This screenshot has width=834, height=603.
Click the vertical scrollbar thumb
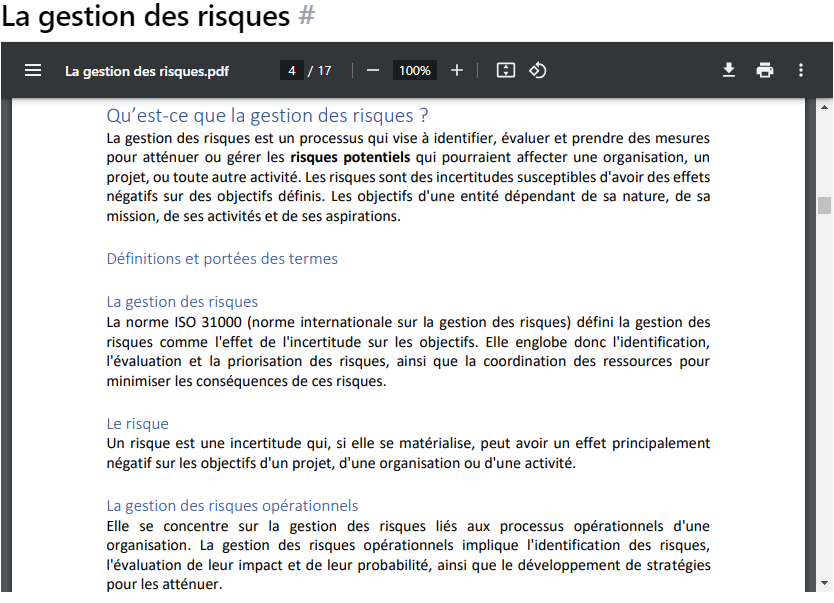(x=825, y=205)
